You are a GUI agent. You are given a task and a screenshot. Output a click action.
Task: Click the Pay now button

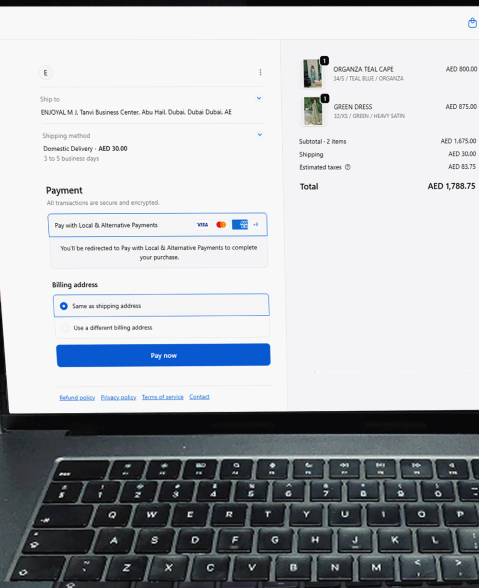point(163,355)
